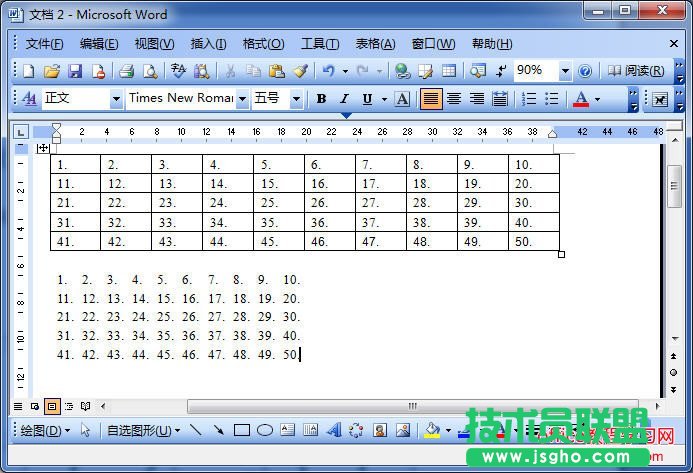Switch to Outline view button
Viewport: 693px width, 473px height.
[x=69, y=406]
